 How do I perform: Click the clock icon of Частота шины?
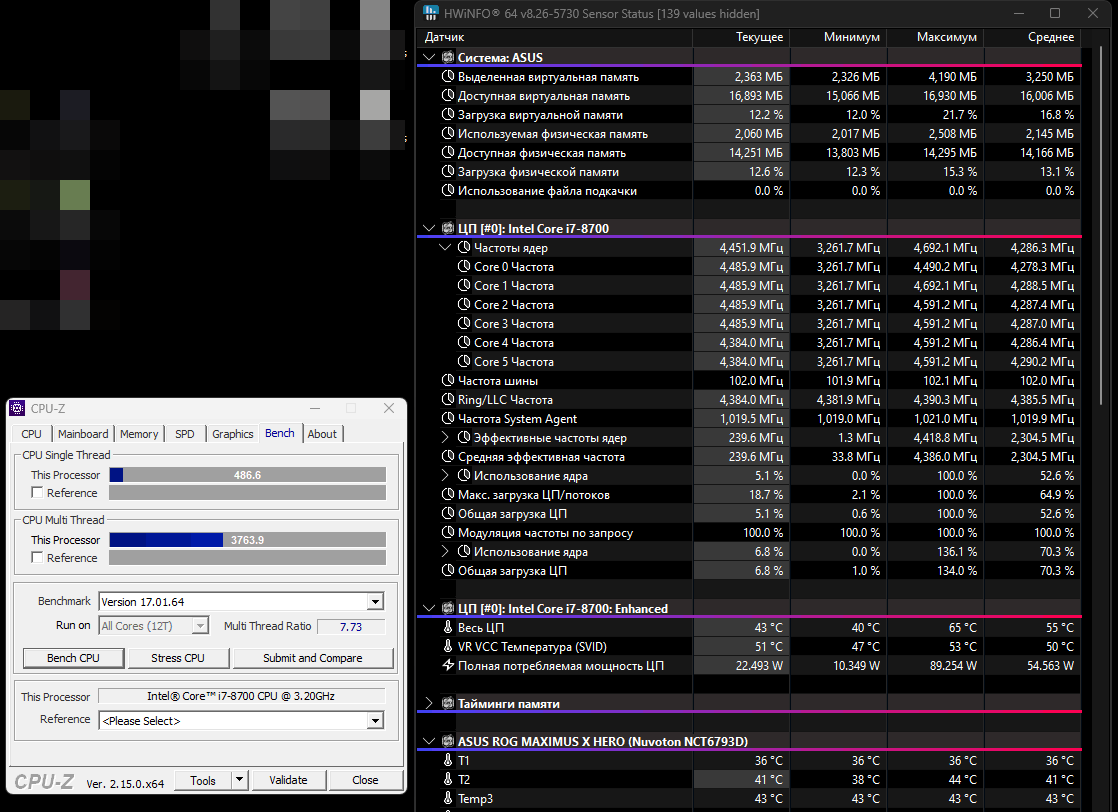[x=448, y=381]
